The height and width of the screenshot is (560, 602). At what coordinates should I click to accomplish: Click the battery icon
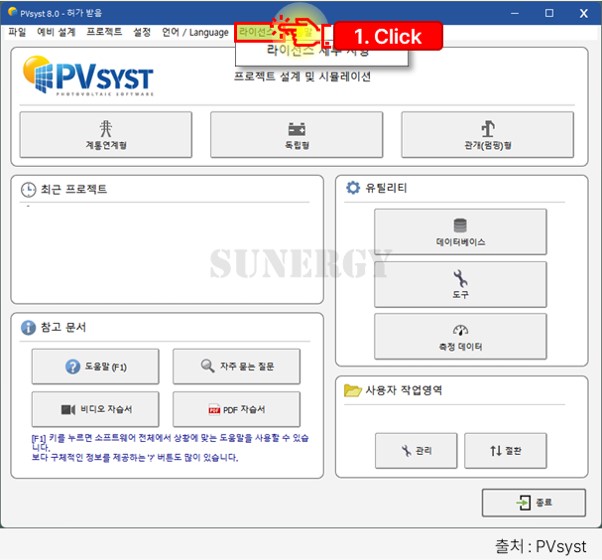(x=297, y=129)
